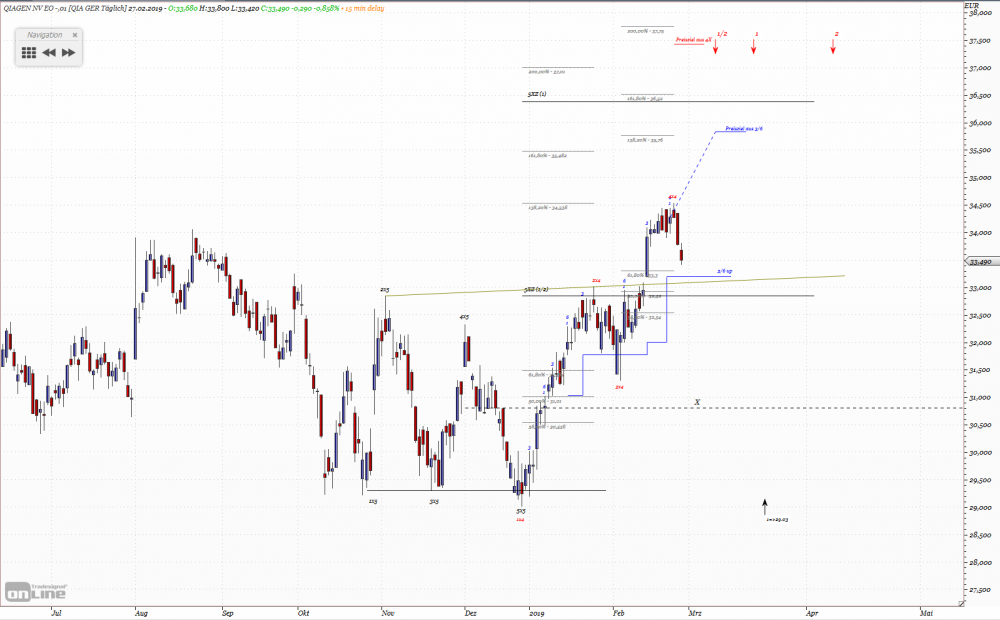
Task: Click the Nov label on the time axis
Action: point(388,613)
